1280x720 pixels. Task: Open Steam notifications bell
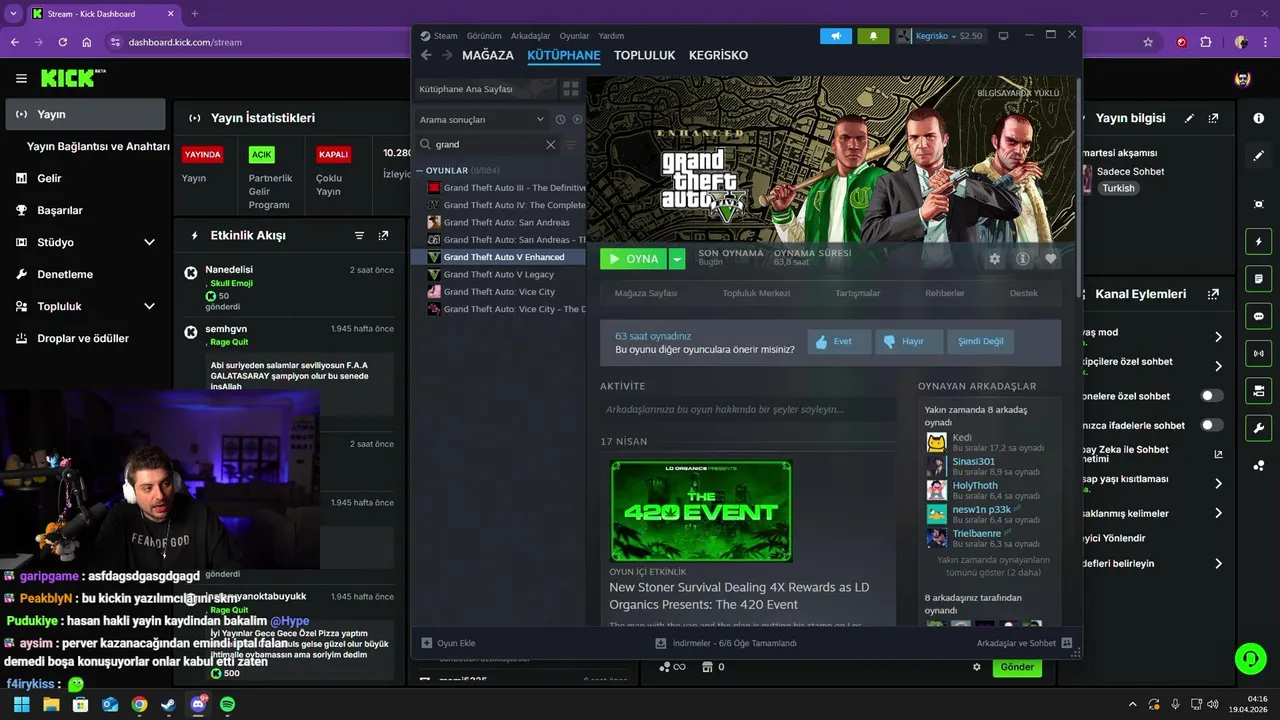click(x=873, y=36)
